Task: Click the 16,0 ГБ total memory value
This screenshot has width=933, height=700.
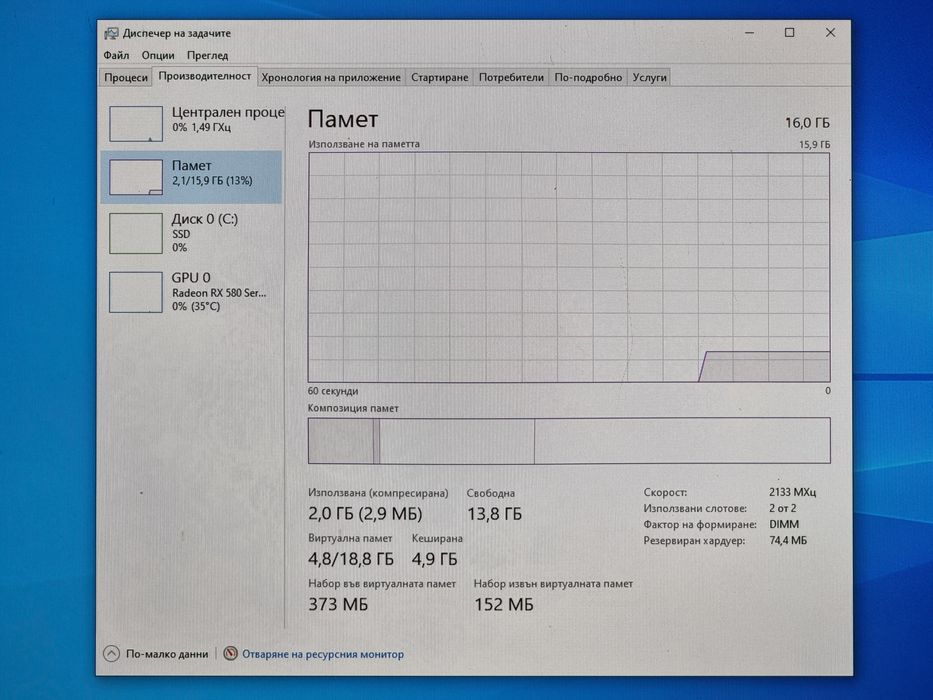Action: pyautogui.click(x=807, y=123)
